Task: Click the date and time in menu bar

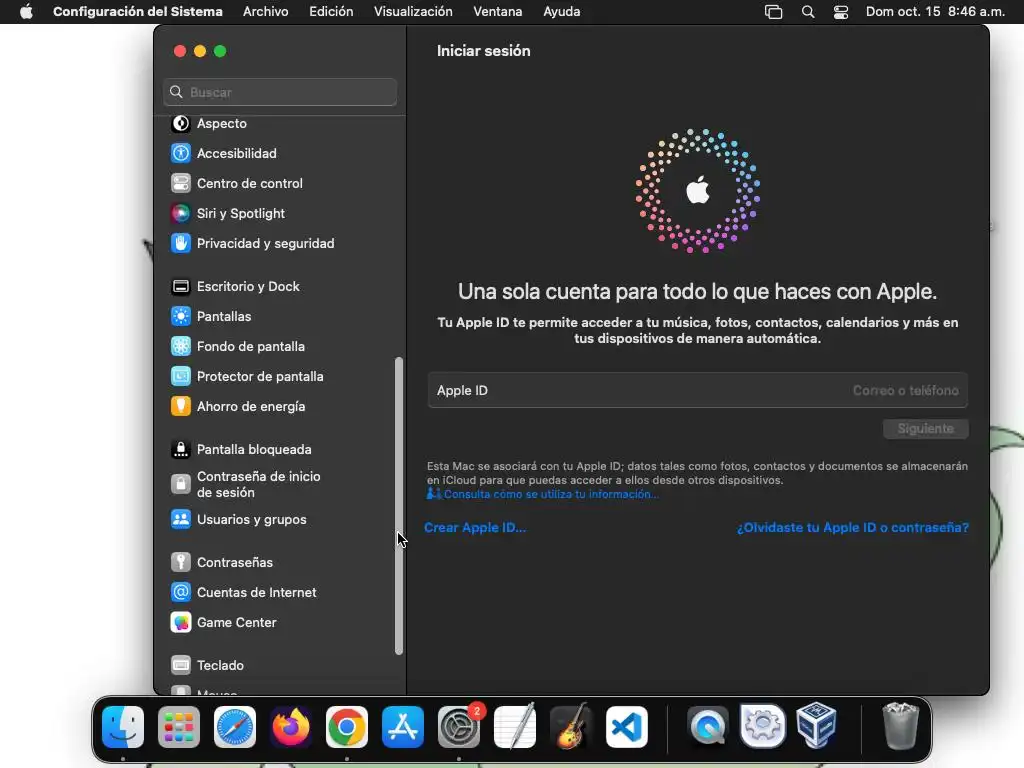Action: pyautogui.click(x=935, y=12)
